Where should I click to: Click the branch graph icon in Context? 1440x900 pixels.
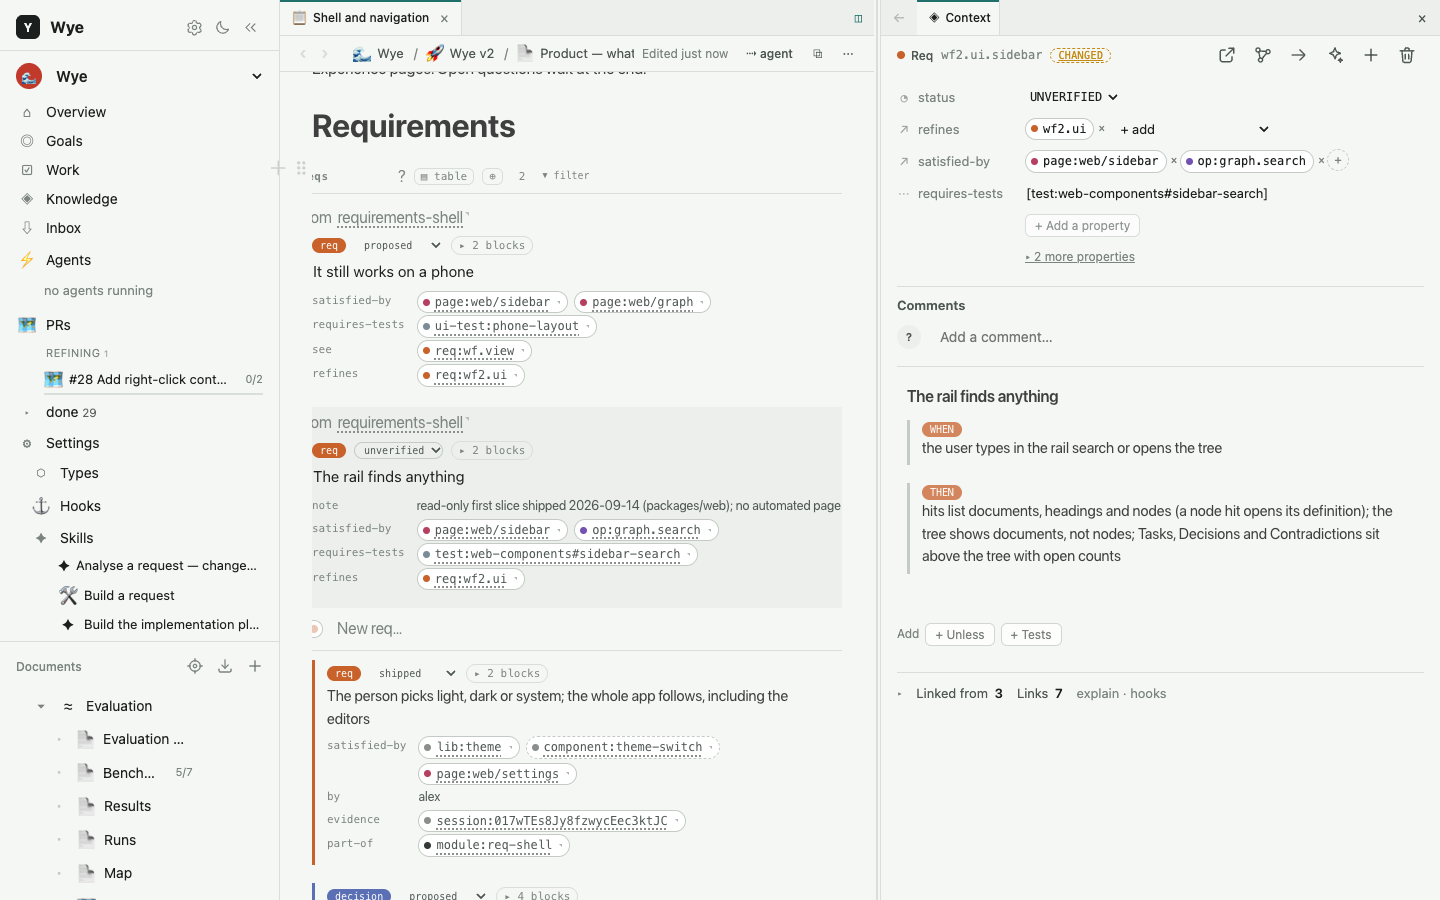1263,56
